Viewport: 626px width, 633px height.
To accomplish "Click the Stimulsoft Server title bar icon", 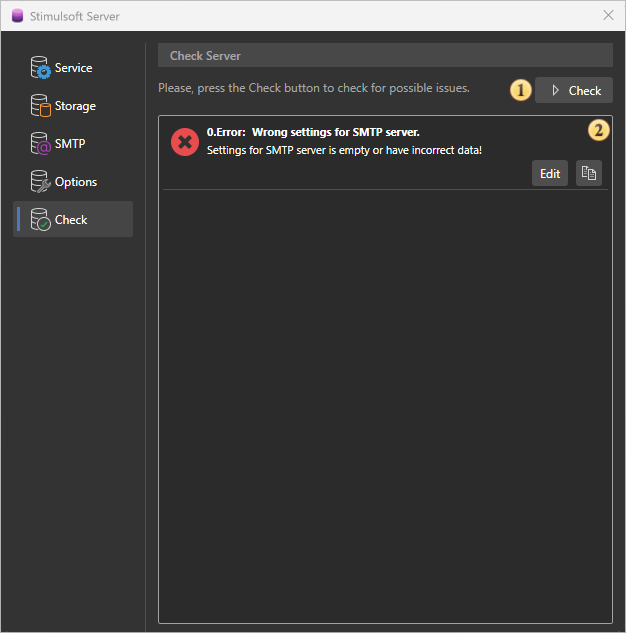I will pyautogui.click(x=16, y=16).
